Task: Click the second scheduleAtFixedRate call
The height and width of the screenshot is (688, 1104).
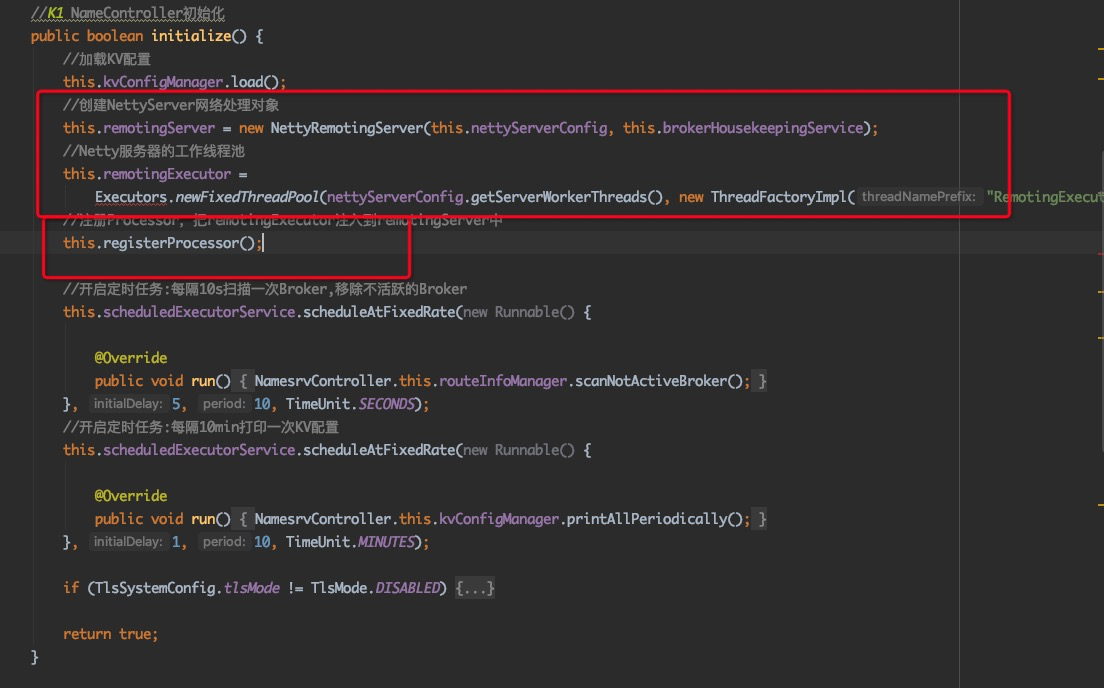Action: pos(380,450)
